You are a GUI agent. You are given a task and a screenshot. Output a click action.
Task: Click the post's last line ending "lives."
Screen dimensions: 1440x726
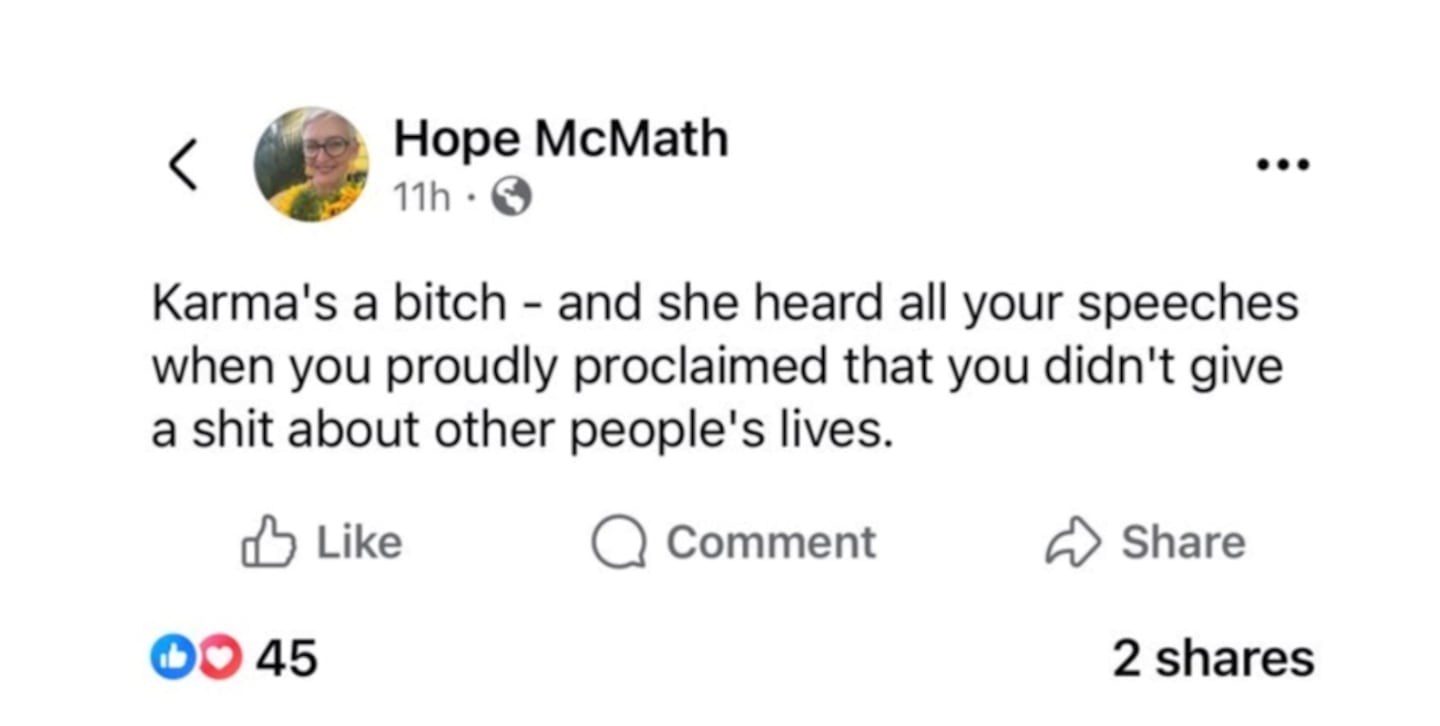(x=520, y=431)
